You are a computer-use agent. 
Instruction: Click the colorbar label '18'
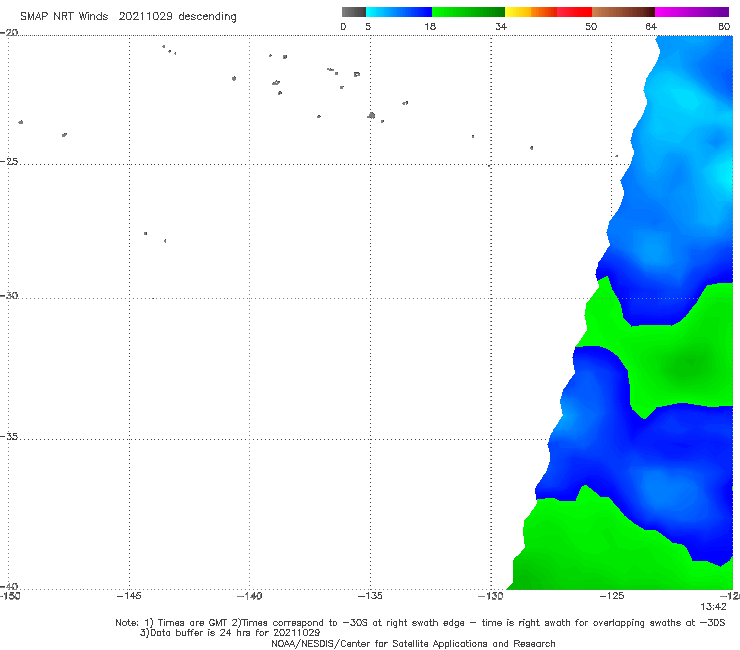coord(430,26)
